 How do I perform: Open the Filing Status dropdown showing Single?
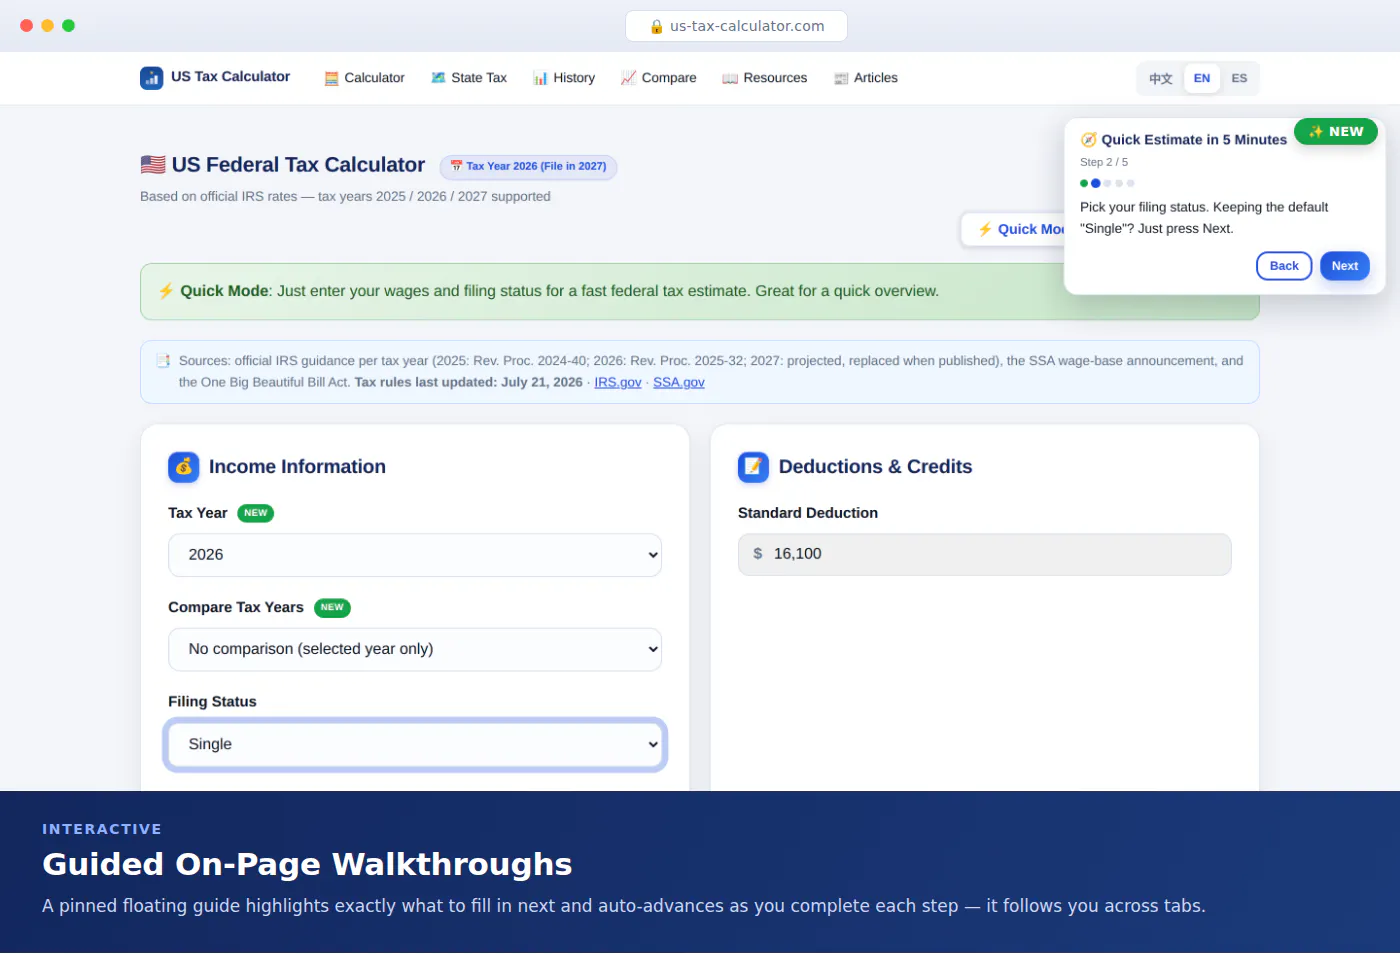pyautogui.click(x=415, y=745)
